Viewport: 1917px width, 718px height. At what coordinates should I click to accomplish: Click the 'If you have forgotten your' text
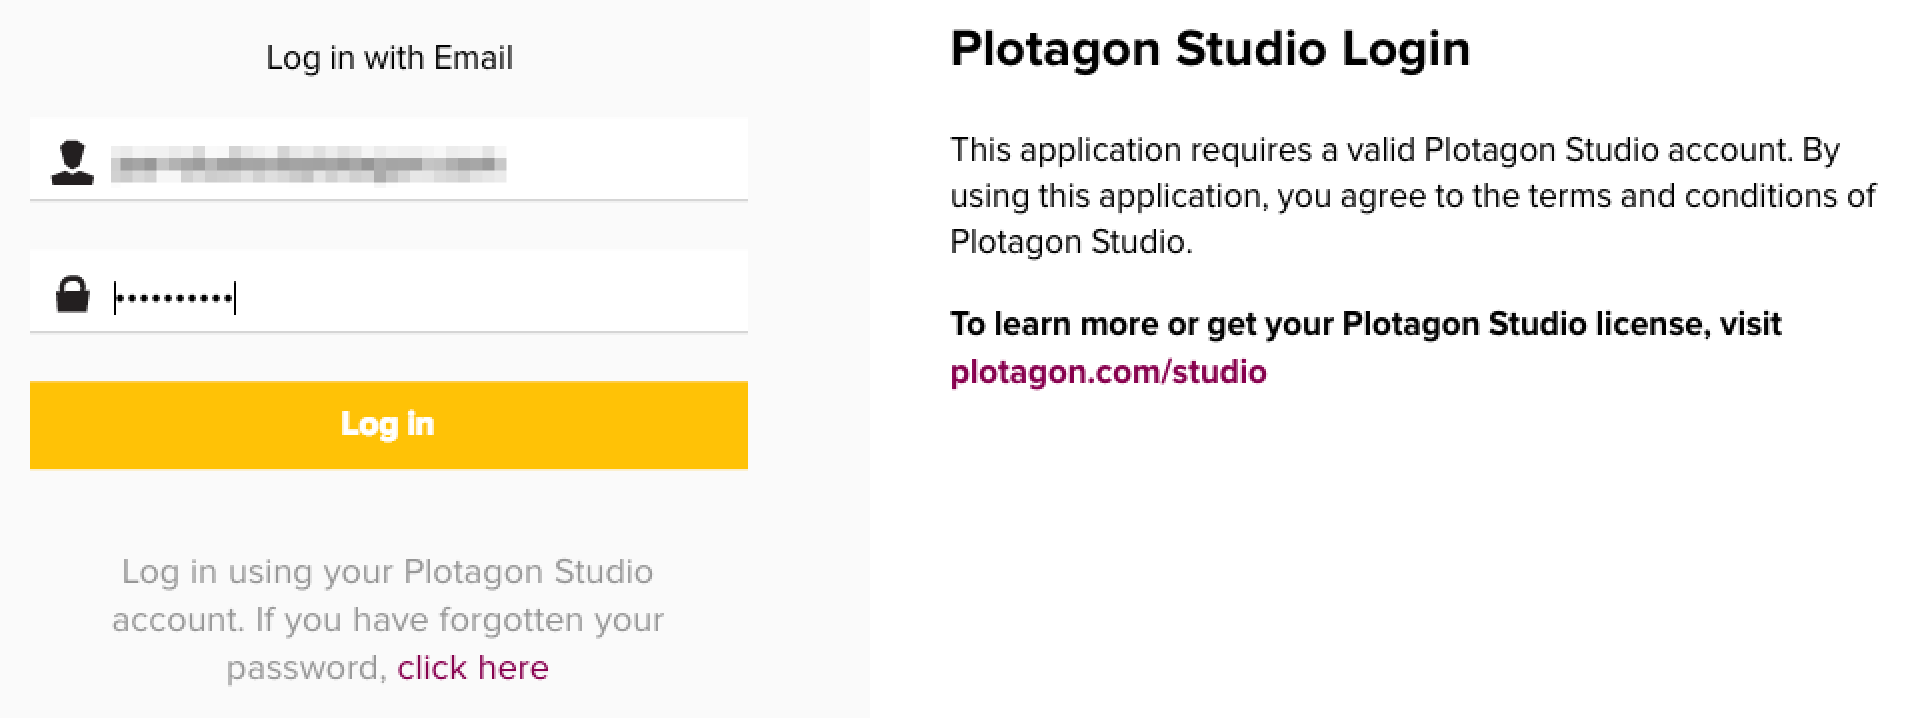[x=459, y=620]
